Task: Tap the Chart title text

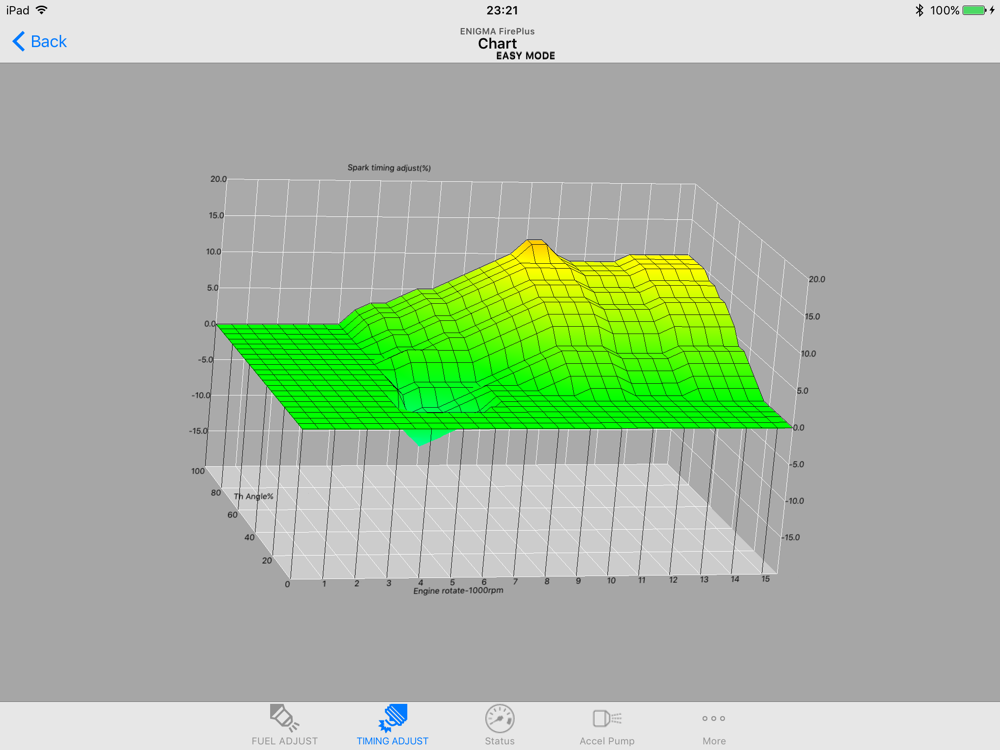Action: click(497, 43)
